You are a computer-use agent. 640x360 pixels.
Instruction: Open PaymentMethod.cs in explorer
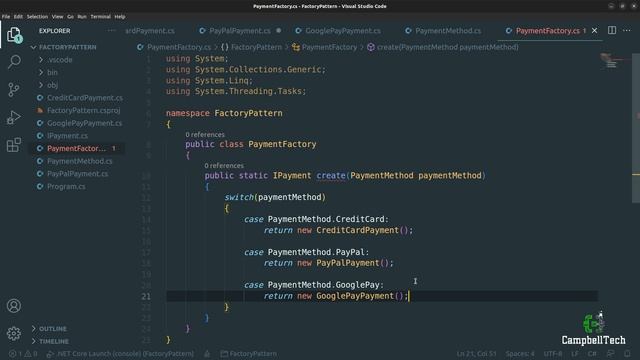coord(80,161)
